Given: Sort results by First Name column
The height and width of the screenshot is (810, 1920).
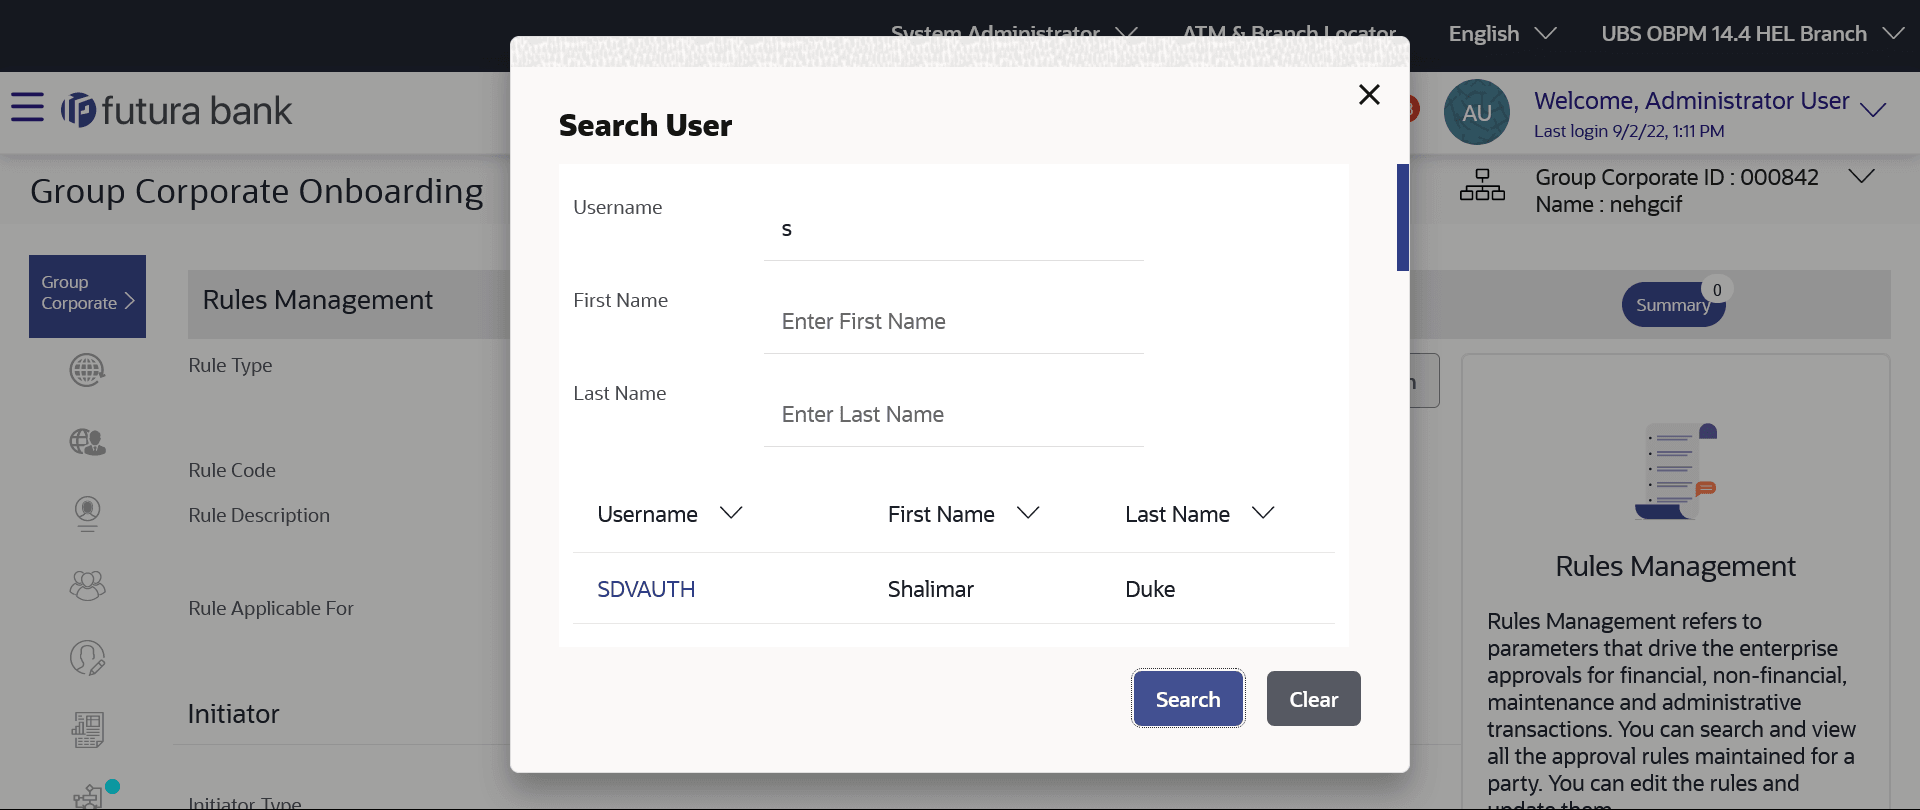Looking at the screenshot, I should [1028, 513].
